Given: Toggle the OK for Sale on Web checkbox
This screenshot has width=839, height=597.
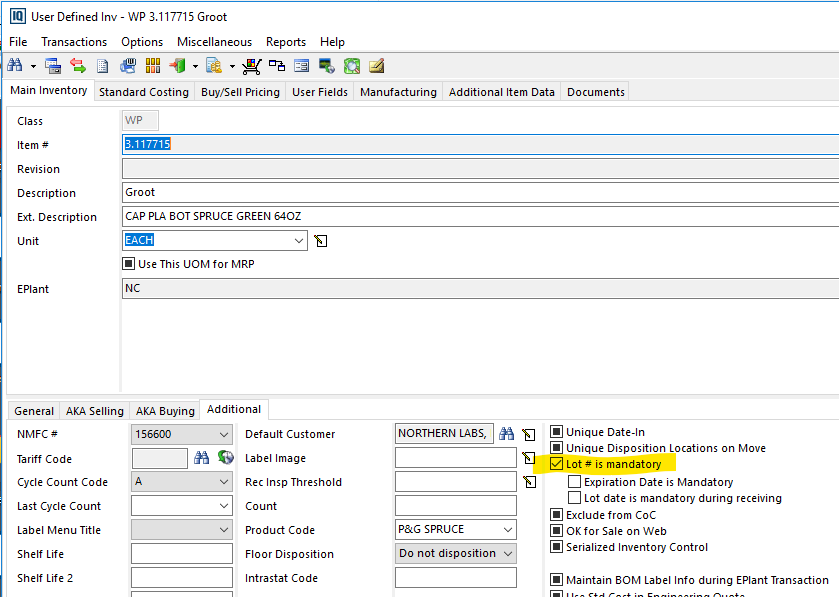Looking at the screenshot, I should click(556, 531).
